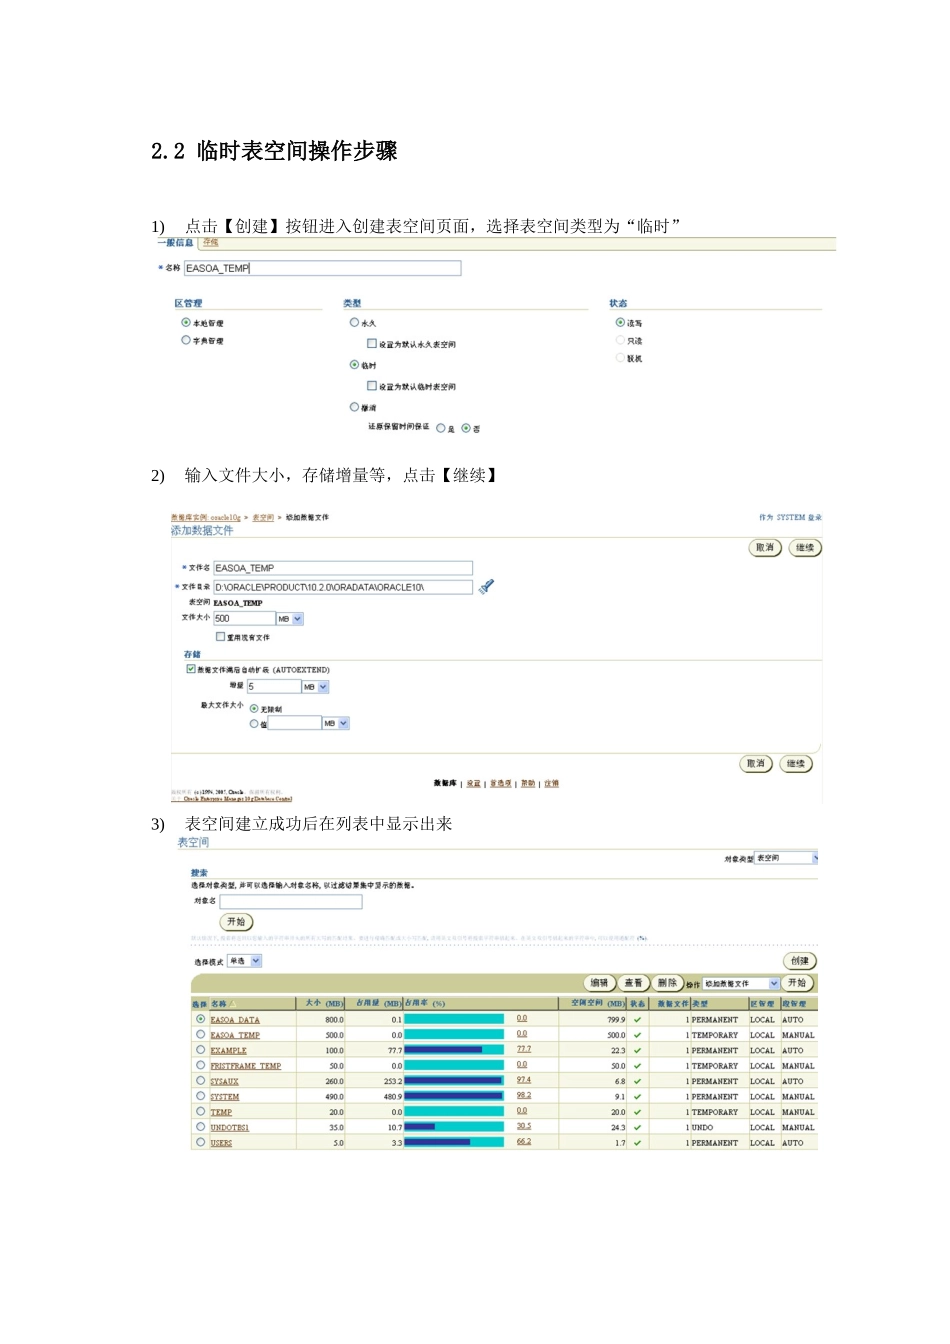Viewport: 950px width, 1344px height.
Task: Choose 临时 tablespace type radio
Action: [354, 365]
